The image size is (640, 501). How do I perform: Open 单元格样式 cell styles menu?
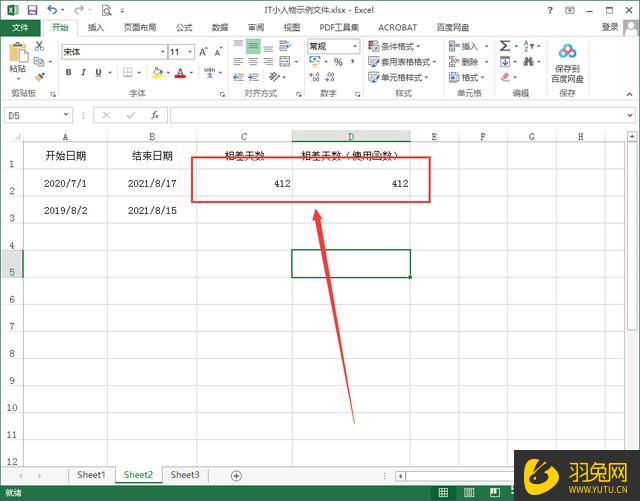point(398,77)
